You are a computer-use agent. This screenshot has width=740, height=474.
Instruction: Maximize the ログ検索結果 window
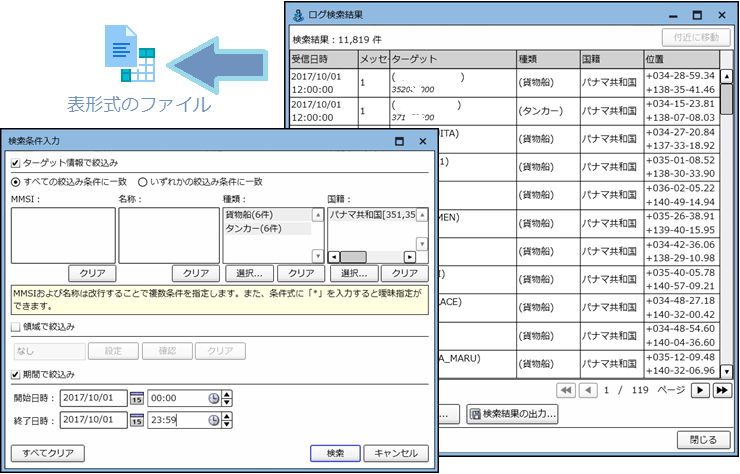tap(697, 16)
